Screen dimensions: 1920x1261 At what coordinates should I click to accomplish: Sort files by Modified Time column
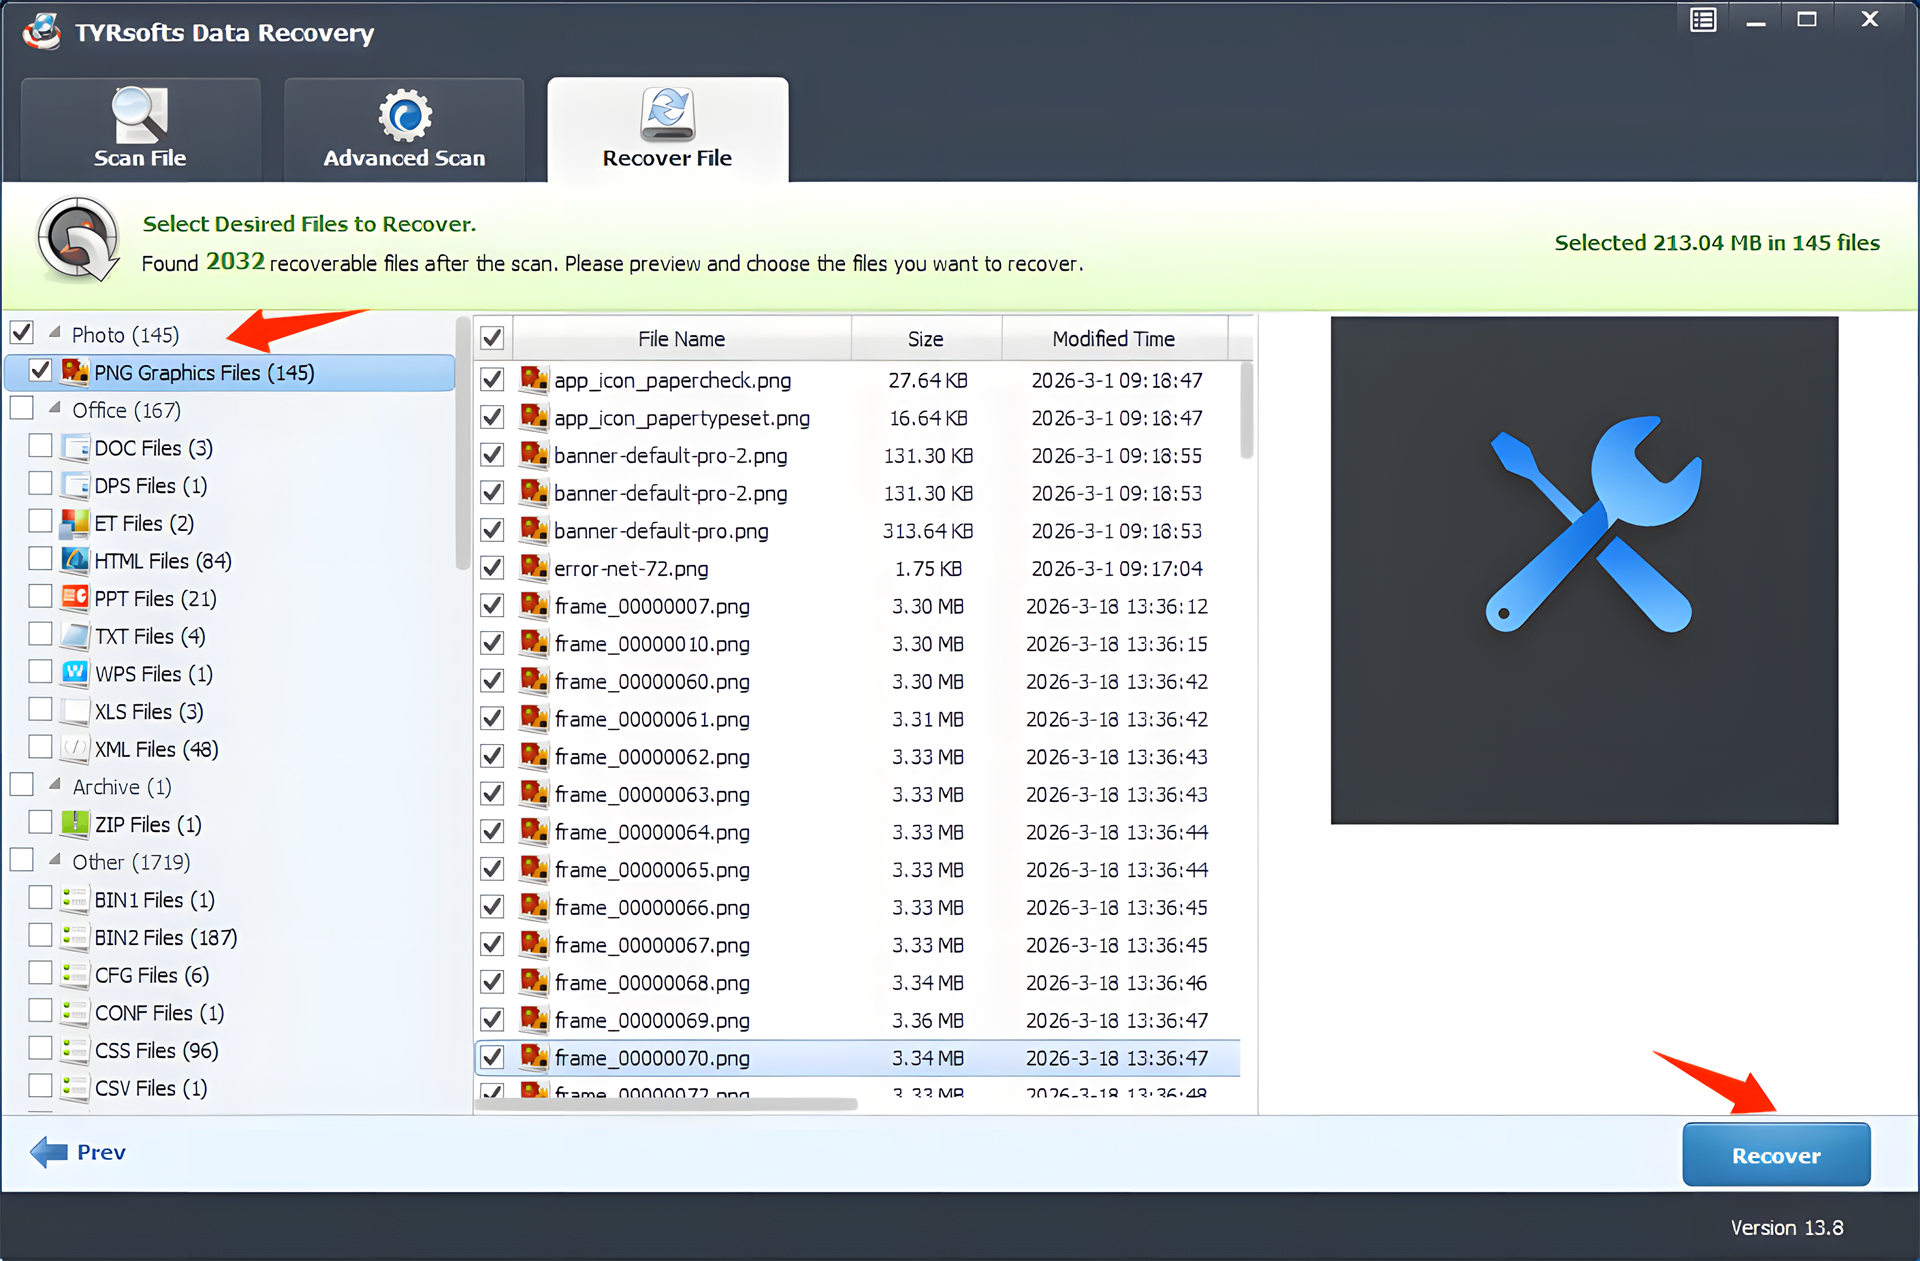pos(1113,339)
